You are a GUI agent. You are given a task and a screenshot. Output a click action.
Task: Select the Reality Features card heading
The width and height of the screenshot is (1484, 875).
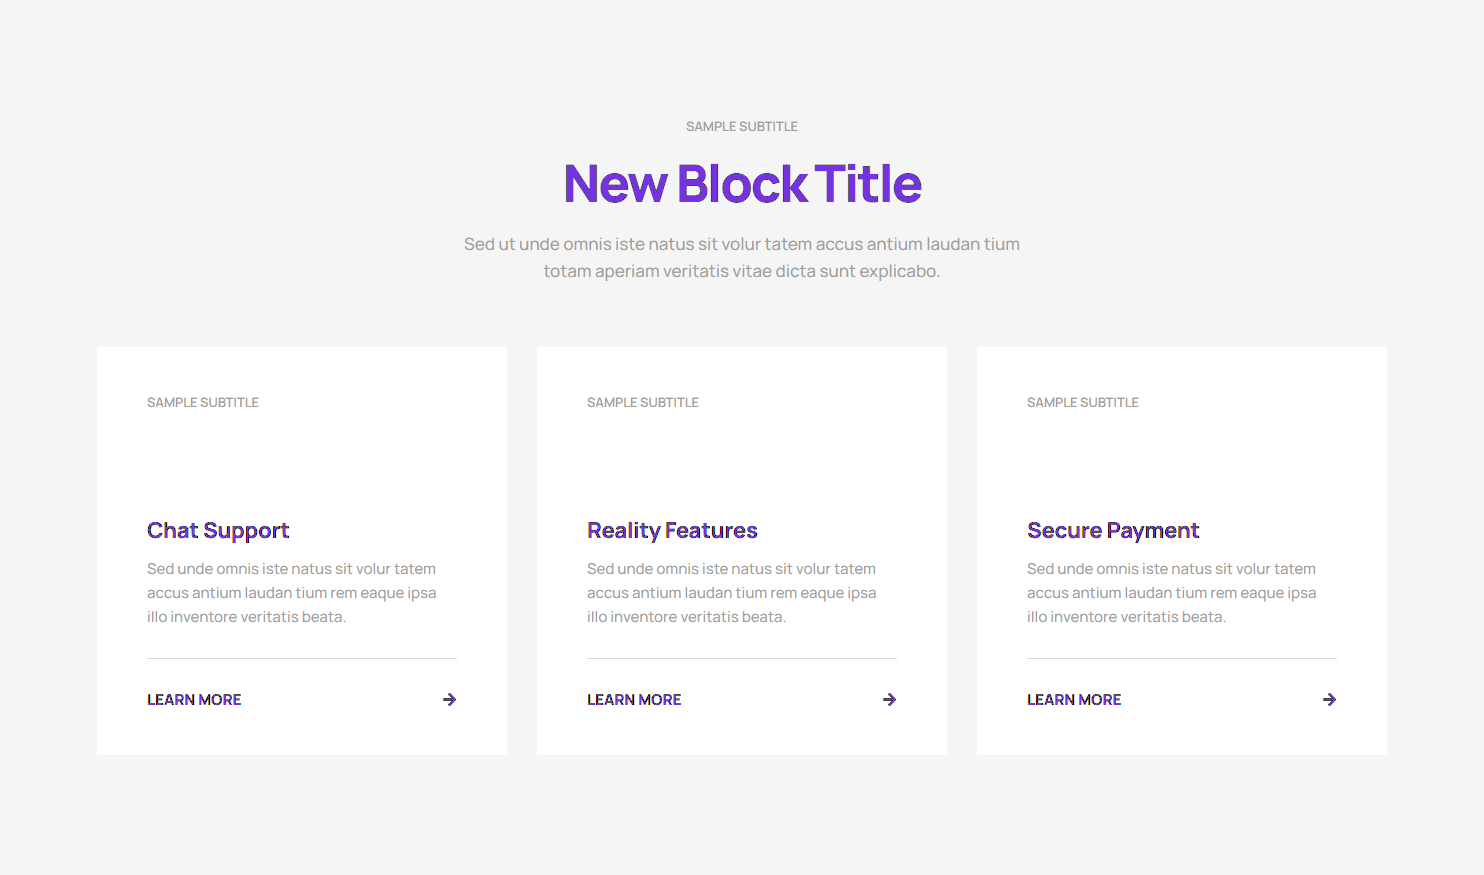coord(672,530)
